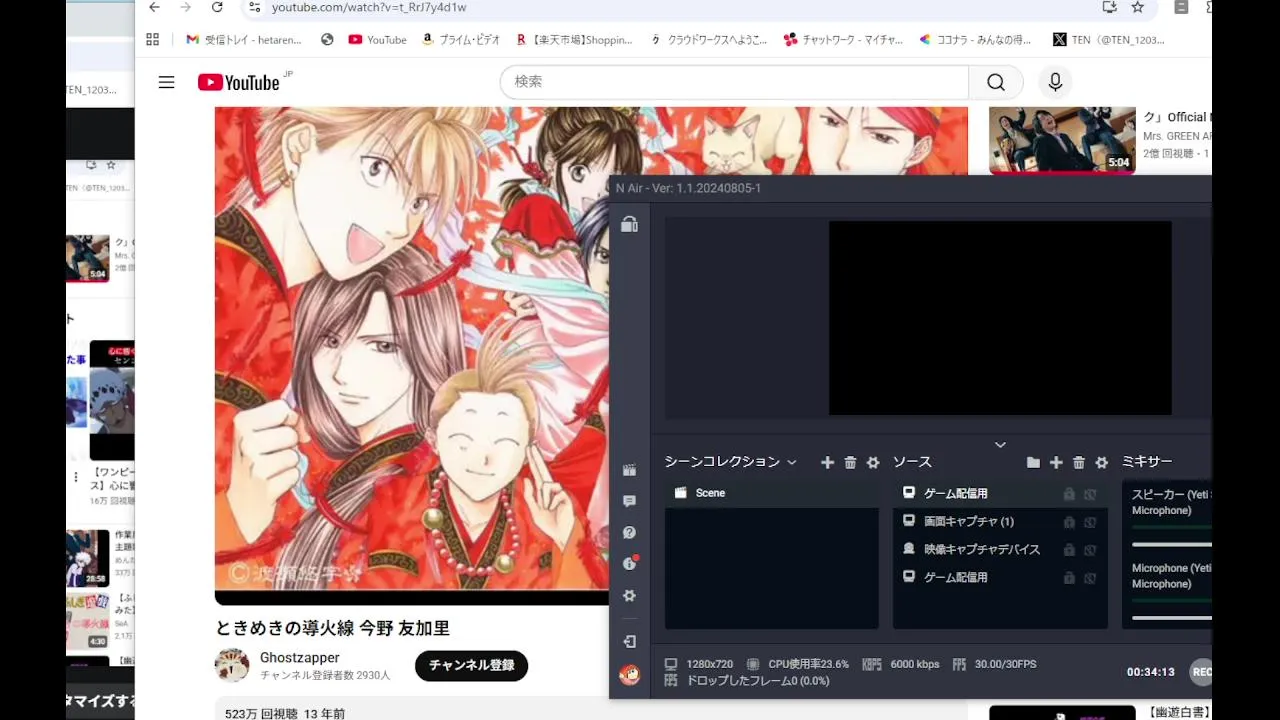The height and width of the screenshot is (720, 1280).
Task: Open scene settings gear next to ソース label
Action: [873, 462]
